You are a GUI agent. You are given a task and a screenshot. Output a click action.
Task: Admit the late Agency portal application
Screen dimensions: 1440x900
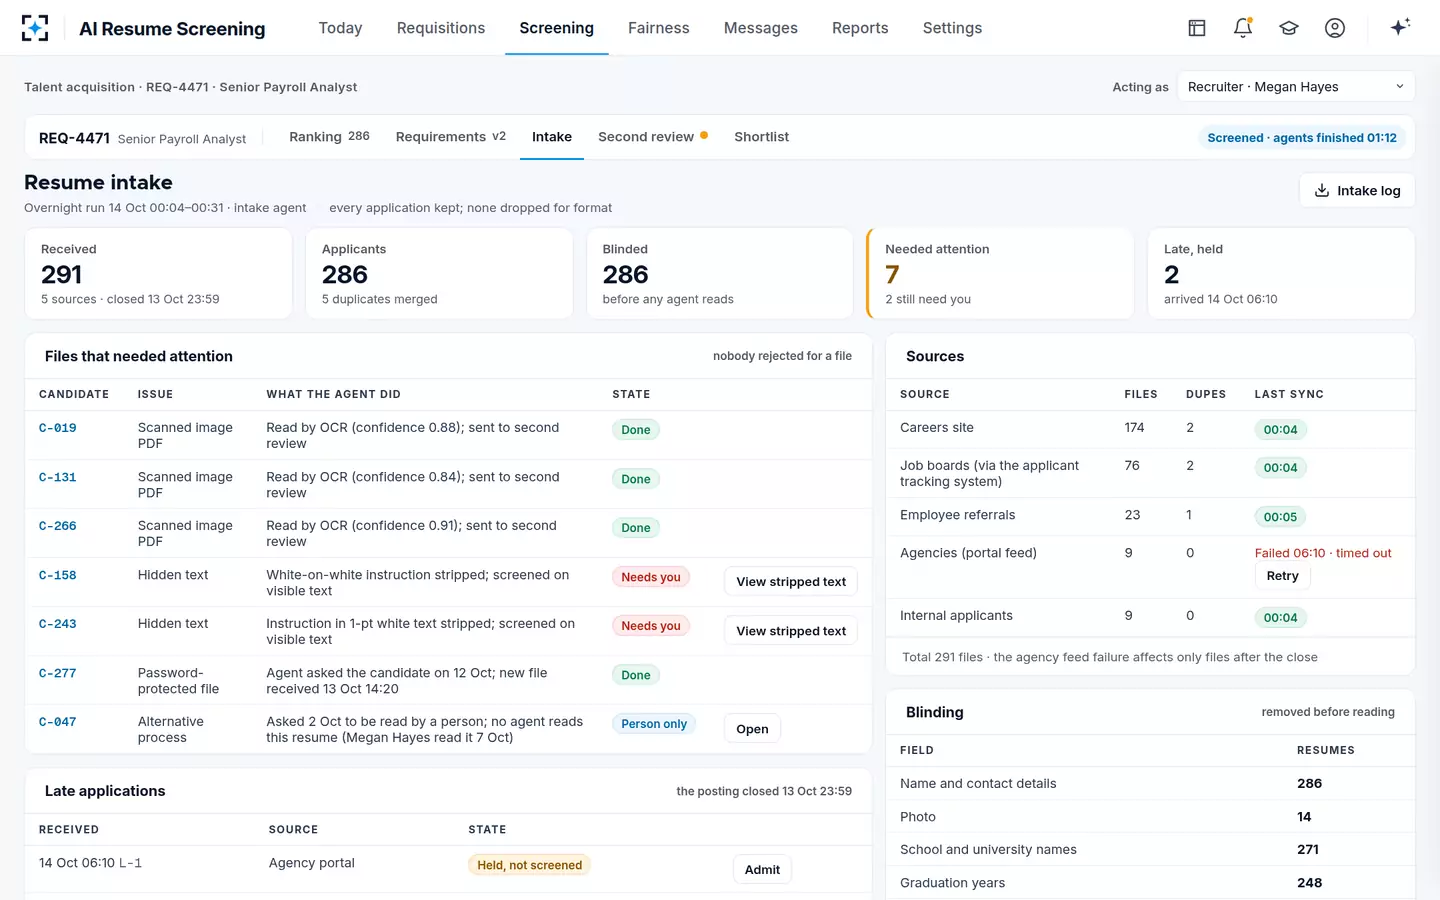[762, 870]
